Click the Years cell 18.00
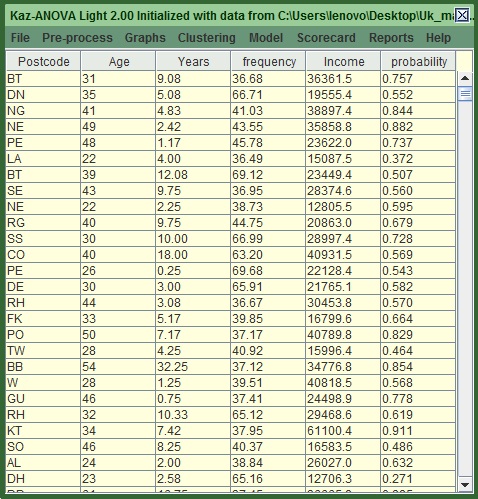 coord(193,255)
